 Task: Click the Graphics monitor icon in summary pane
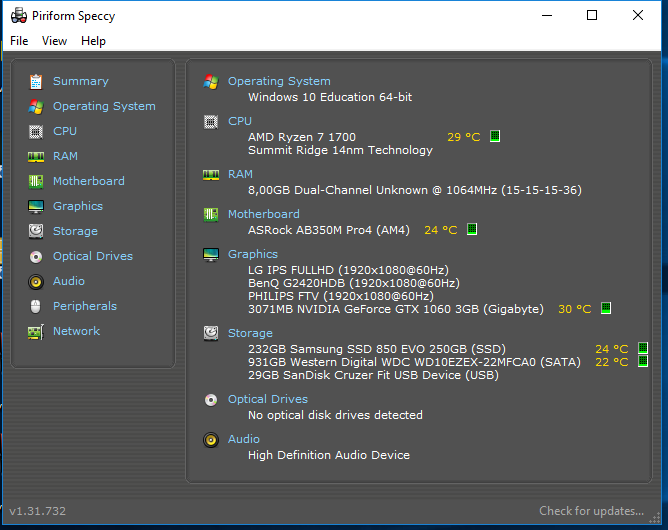[211, 255]
